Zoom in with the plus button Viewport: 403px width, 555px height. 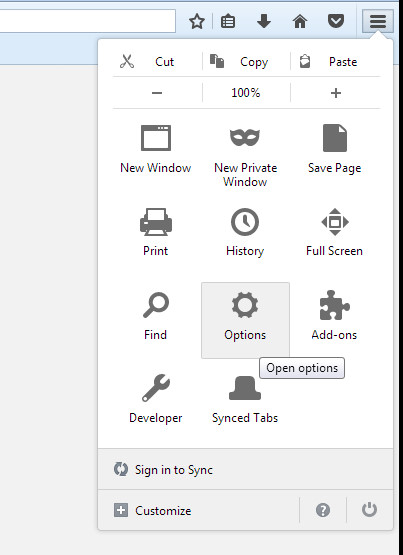click(336, 93)
